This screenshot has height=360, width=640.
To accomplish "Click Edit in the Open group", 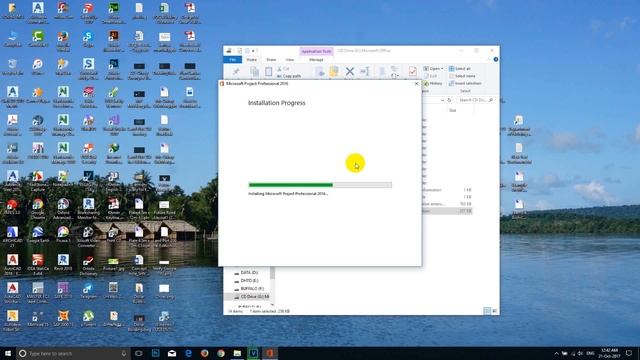I will click(431, 76).
